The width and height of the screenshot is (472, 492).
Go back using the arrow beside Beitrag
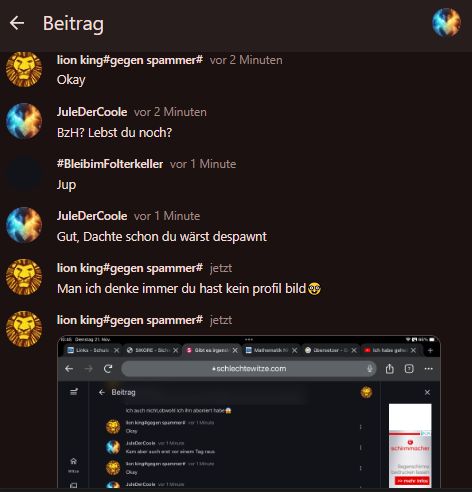17,23
